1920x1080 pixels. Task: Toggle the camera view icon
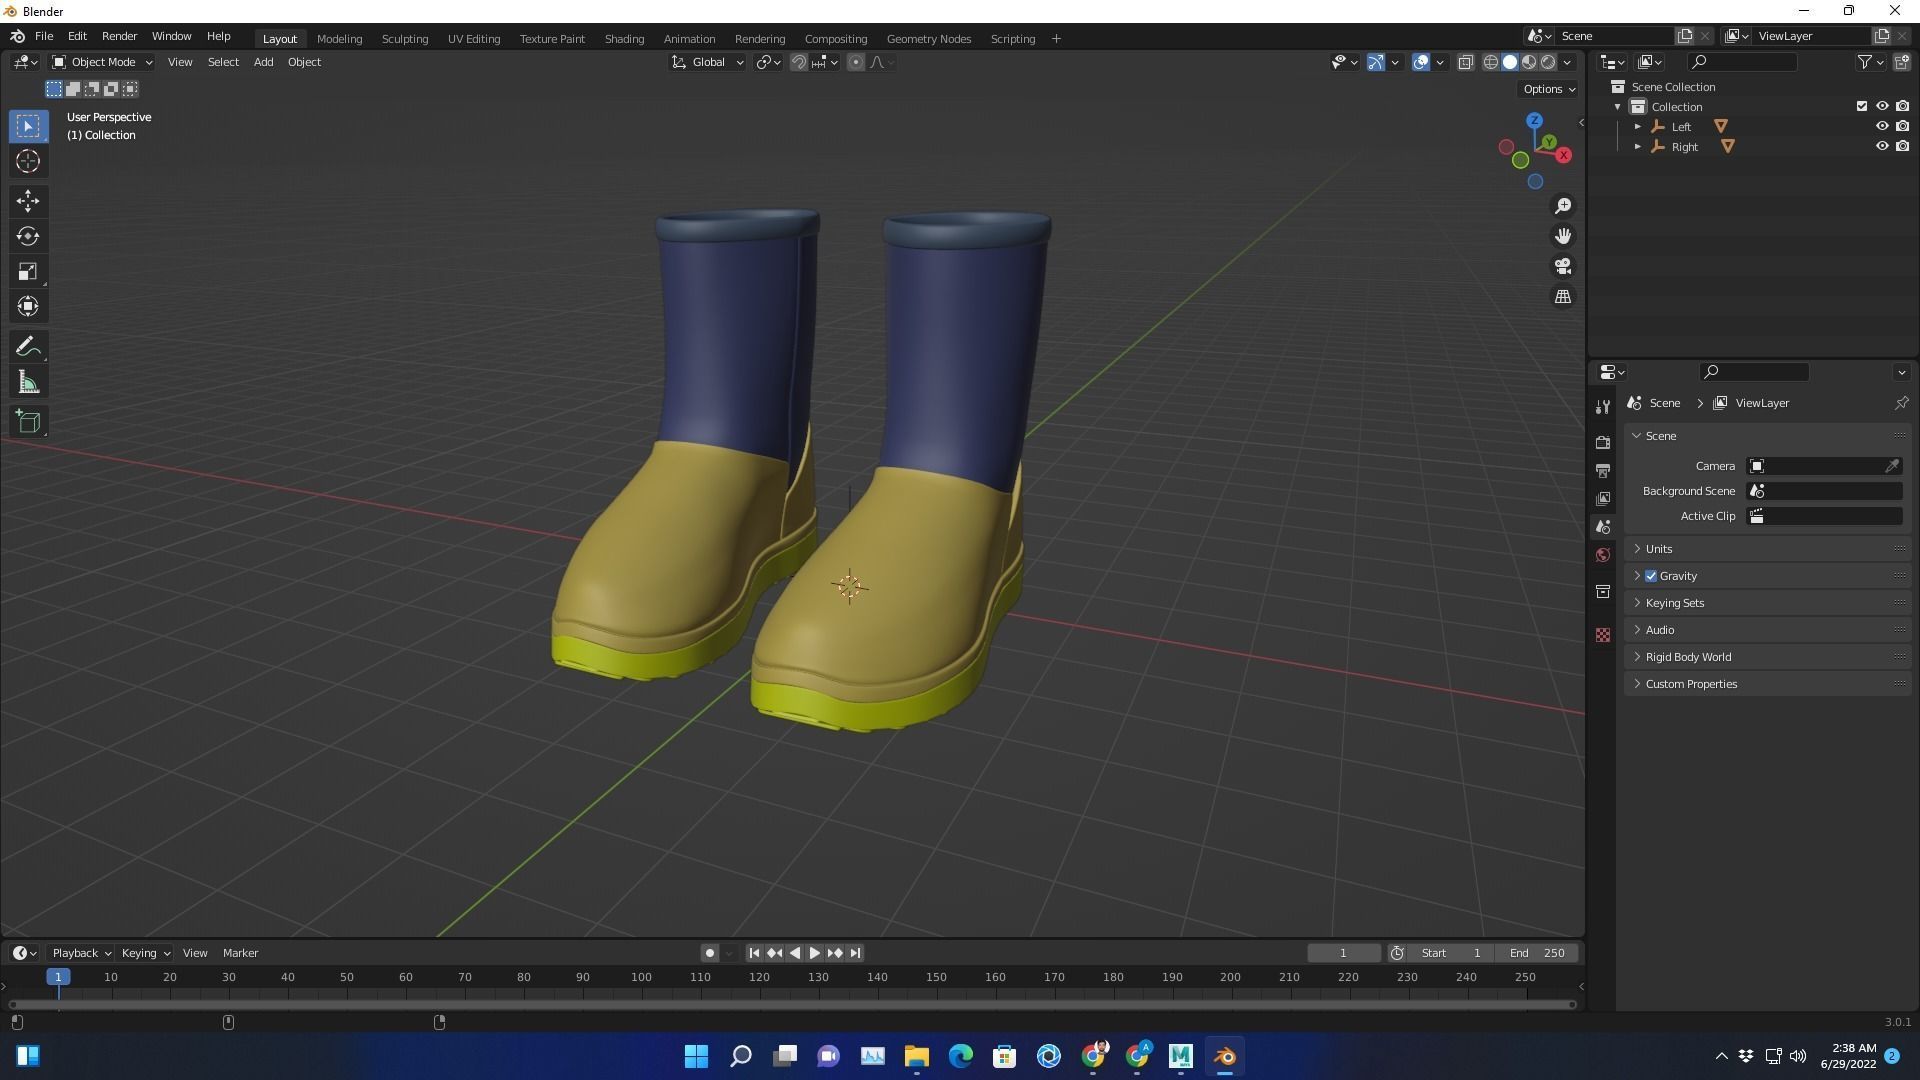[x=1562, y=266]
